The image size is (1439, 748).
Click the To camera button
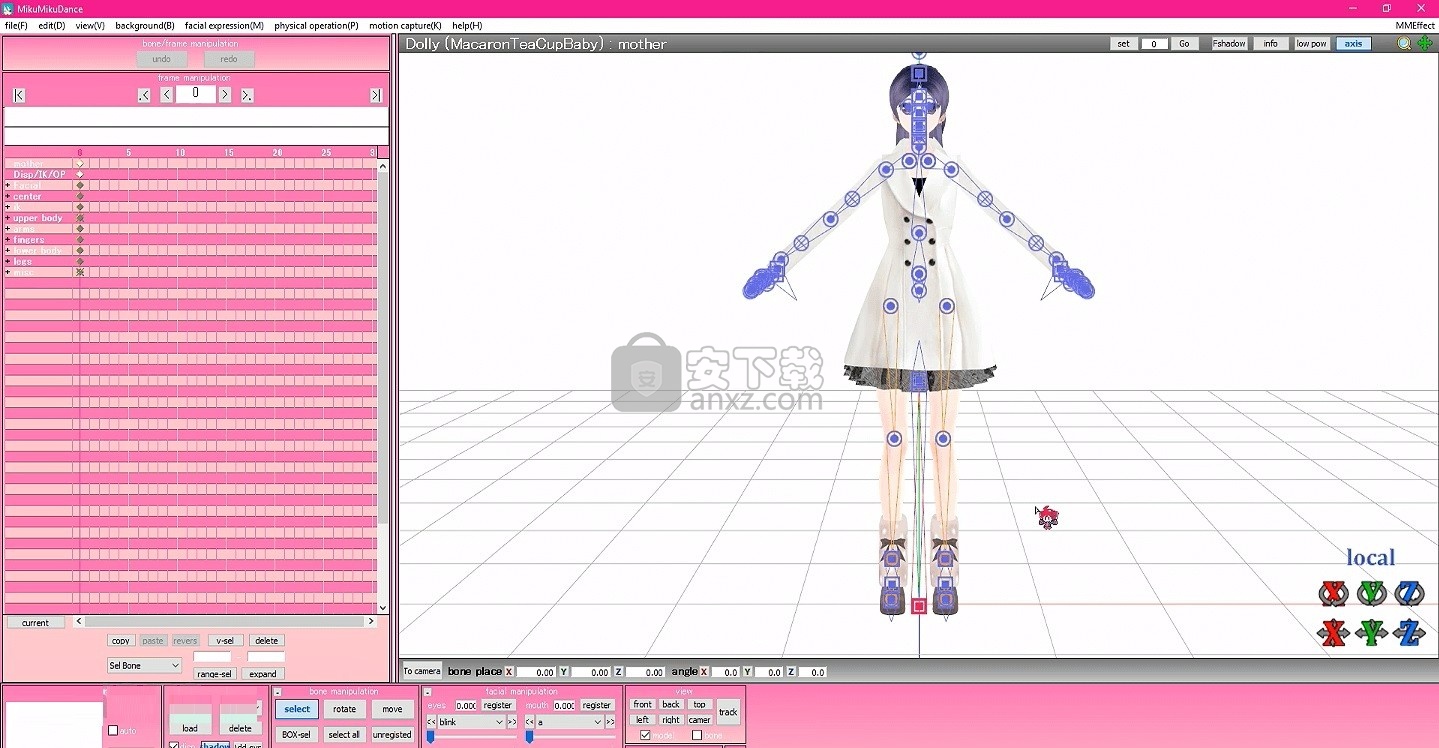pyautogui.click(x=421, y=671)
